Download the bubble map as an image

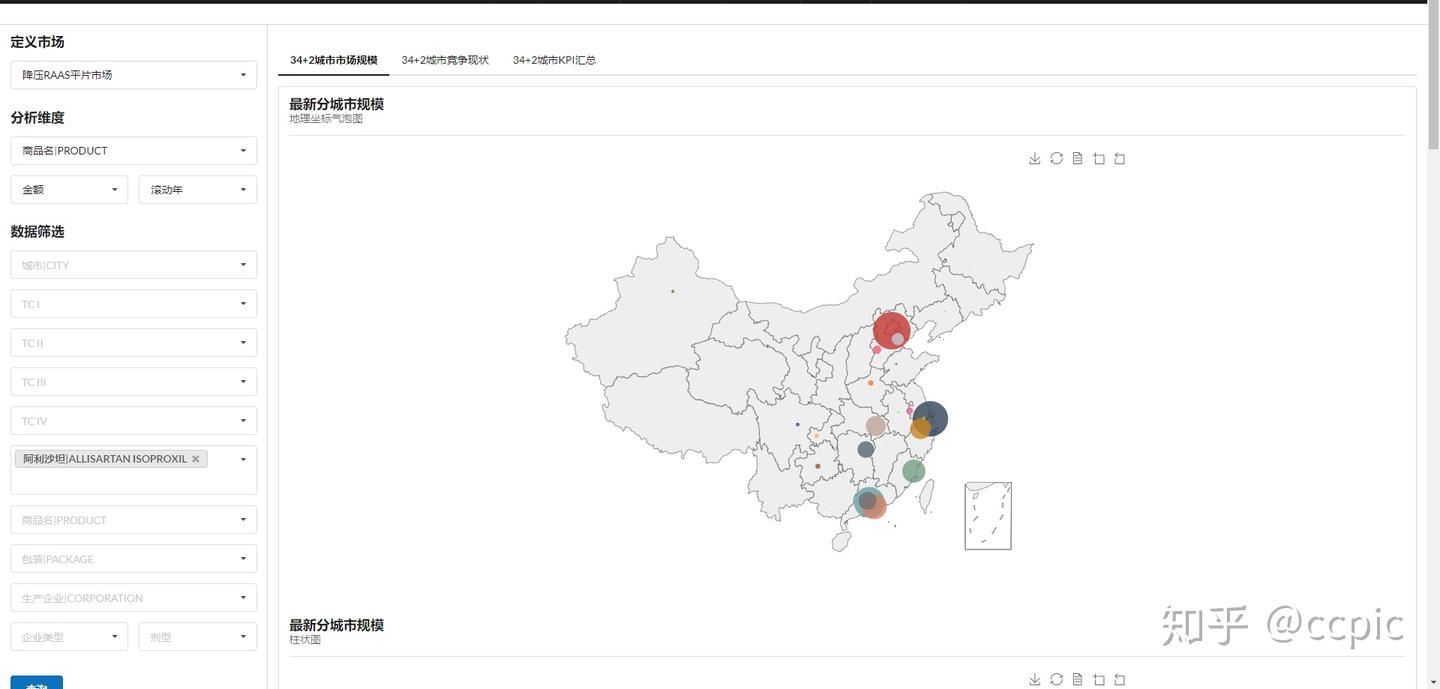pyautogui.click(x=1034, y=157)
